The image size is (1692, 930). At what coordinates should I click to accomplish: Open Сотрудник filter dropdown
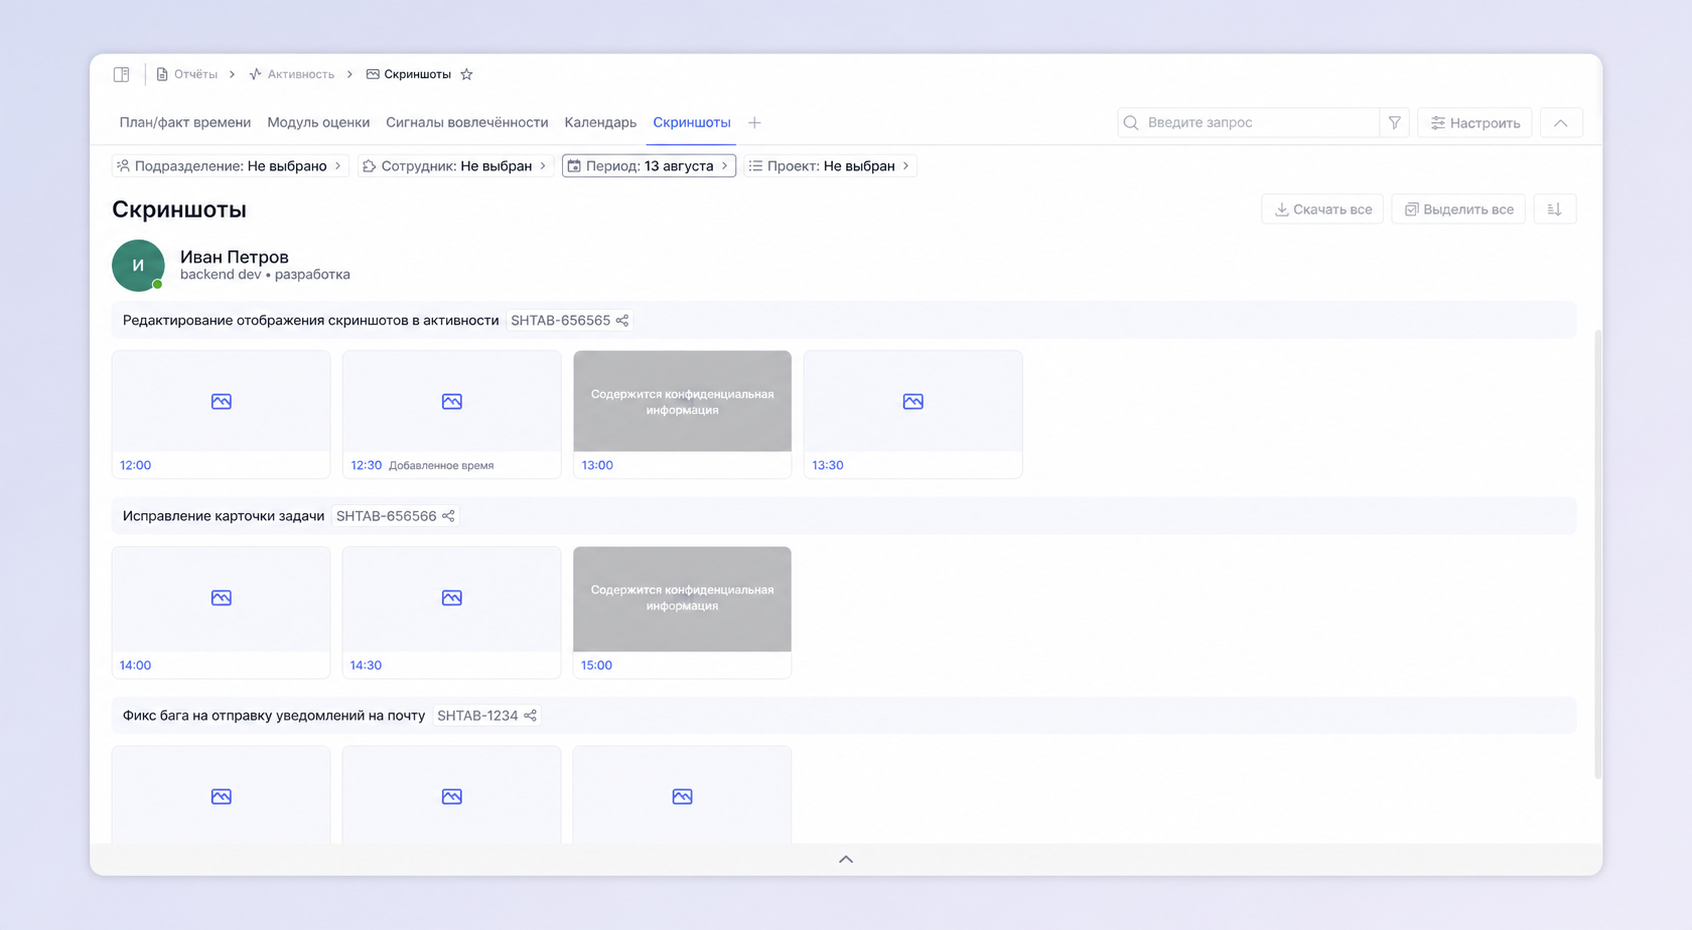tap(455, 166)
